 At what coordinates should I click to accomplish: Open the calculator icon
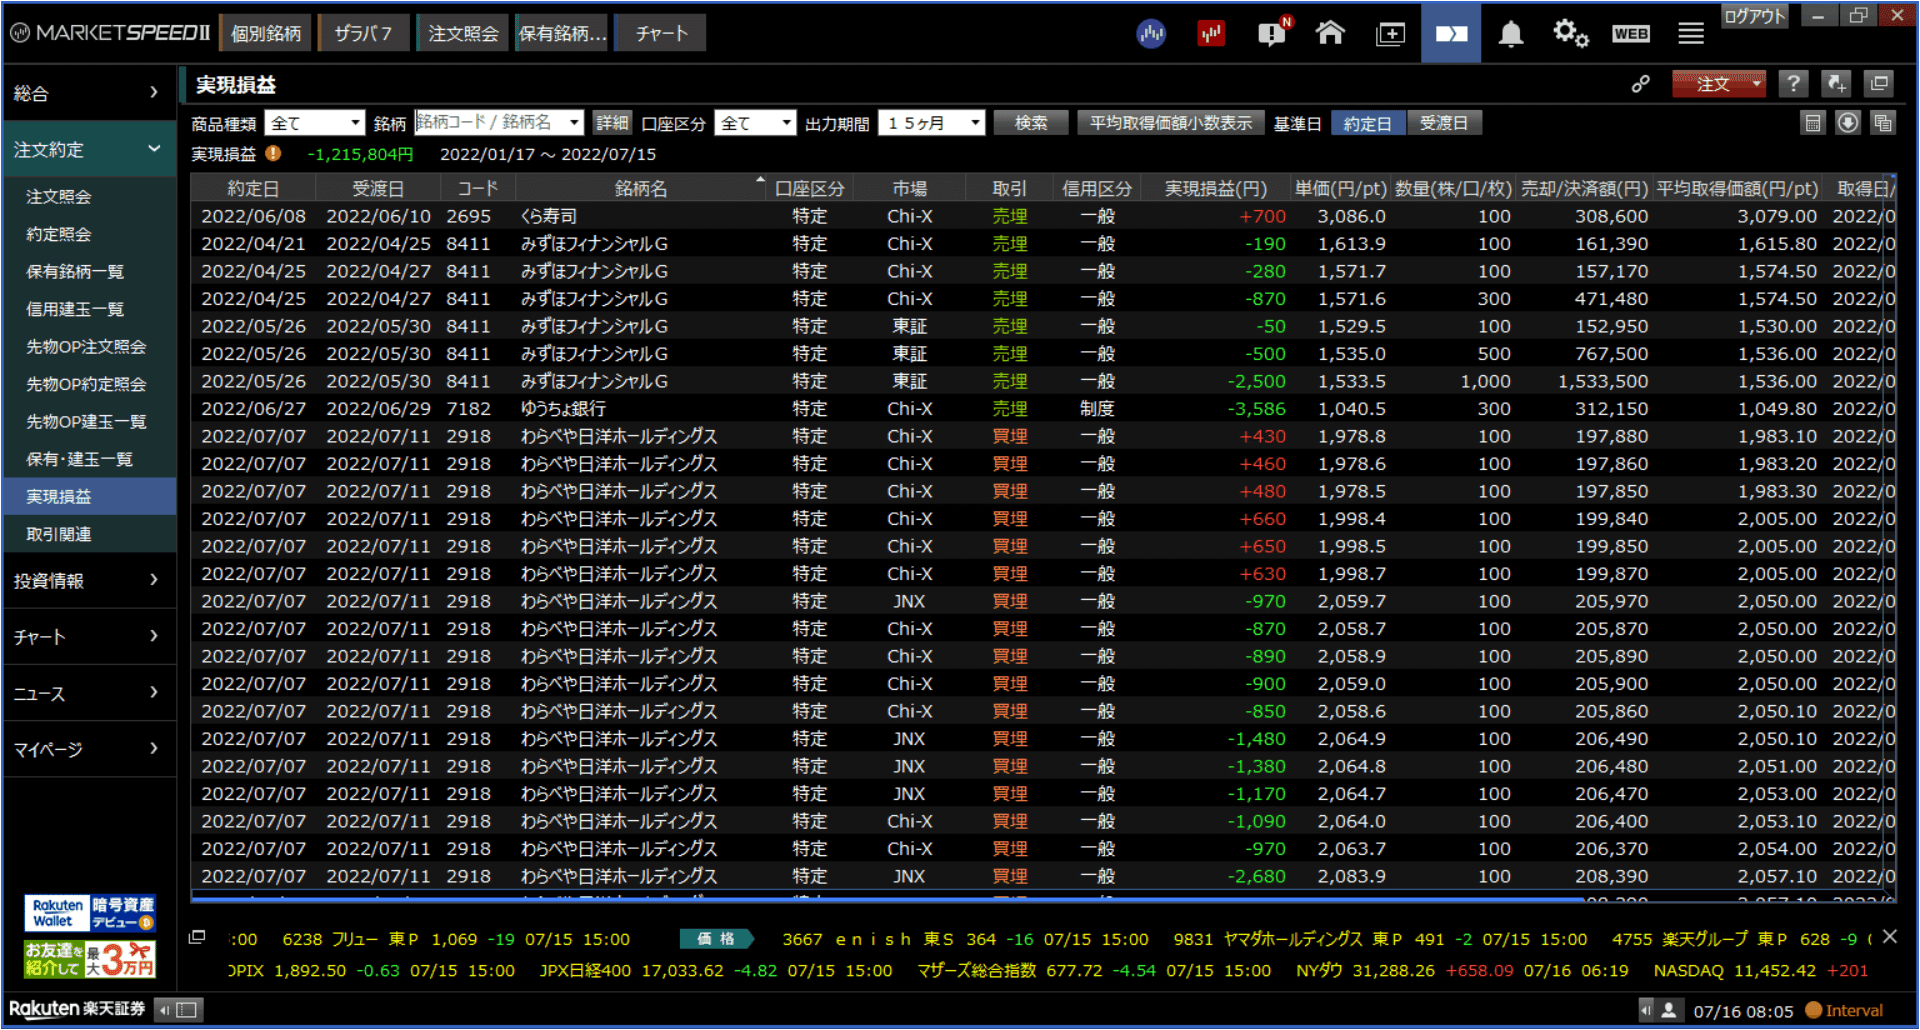[x=1812, y=123]
